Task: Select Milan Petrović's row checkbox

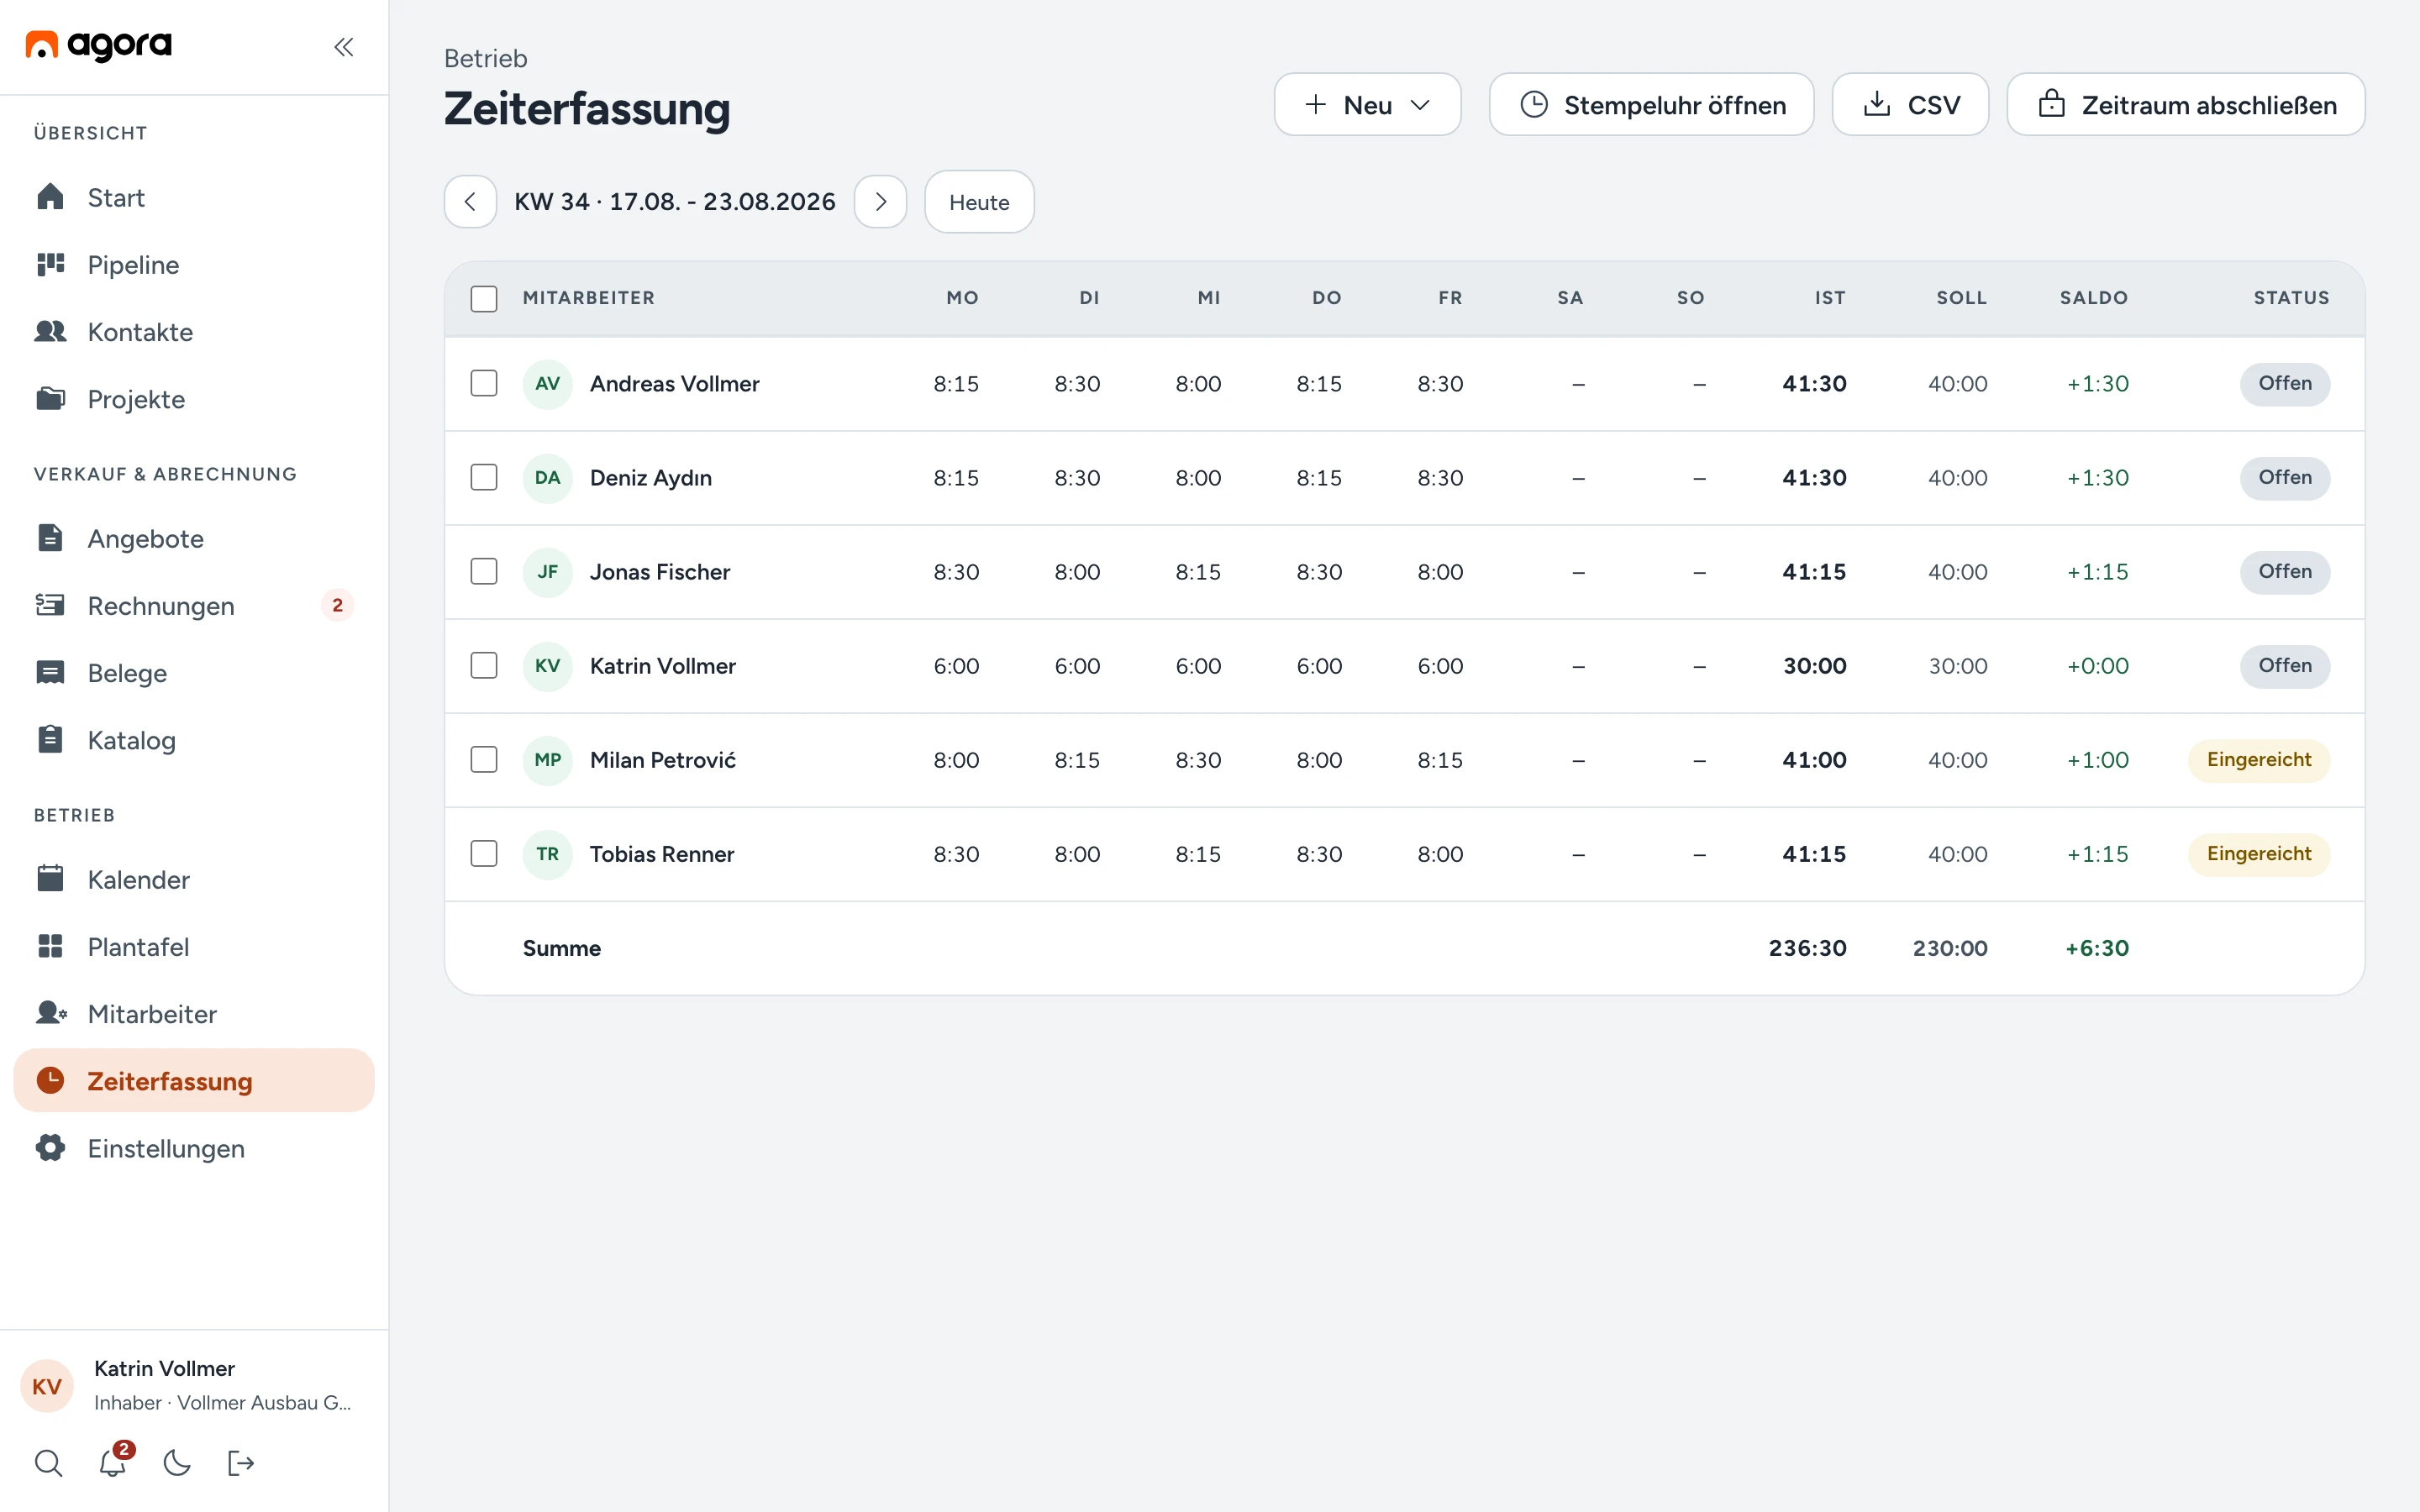Action: pyautogui.click(x=484, y=759)
